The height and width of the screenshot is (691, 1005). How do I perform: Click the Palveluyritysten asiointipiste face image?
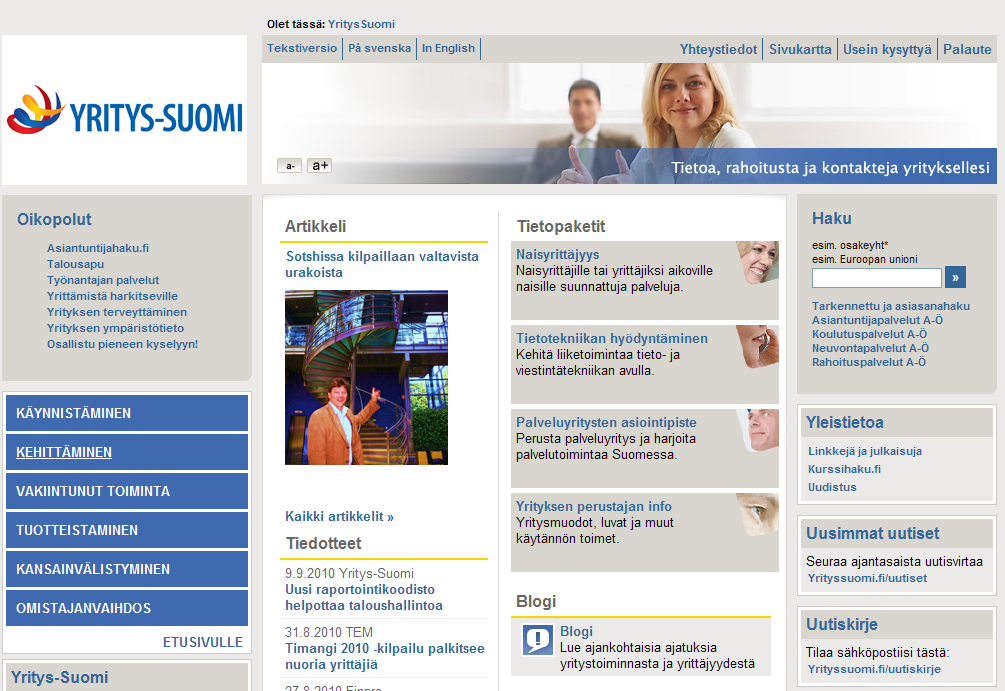[758, 430]
